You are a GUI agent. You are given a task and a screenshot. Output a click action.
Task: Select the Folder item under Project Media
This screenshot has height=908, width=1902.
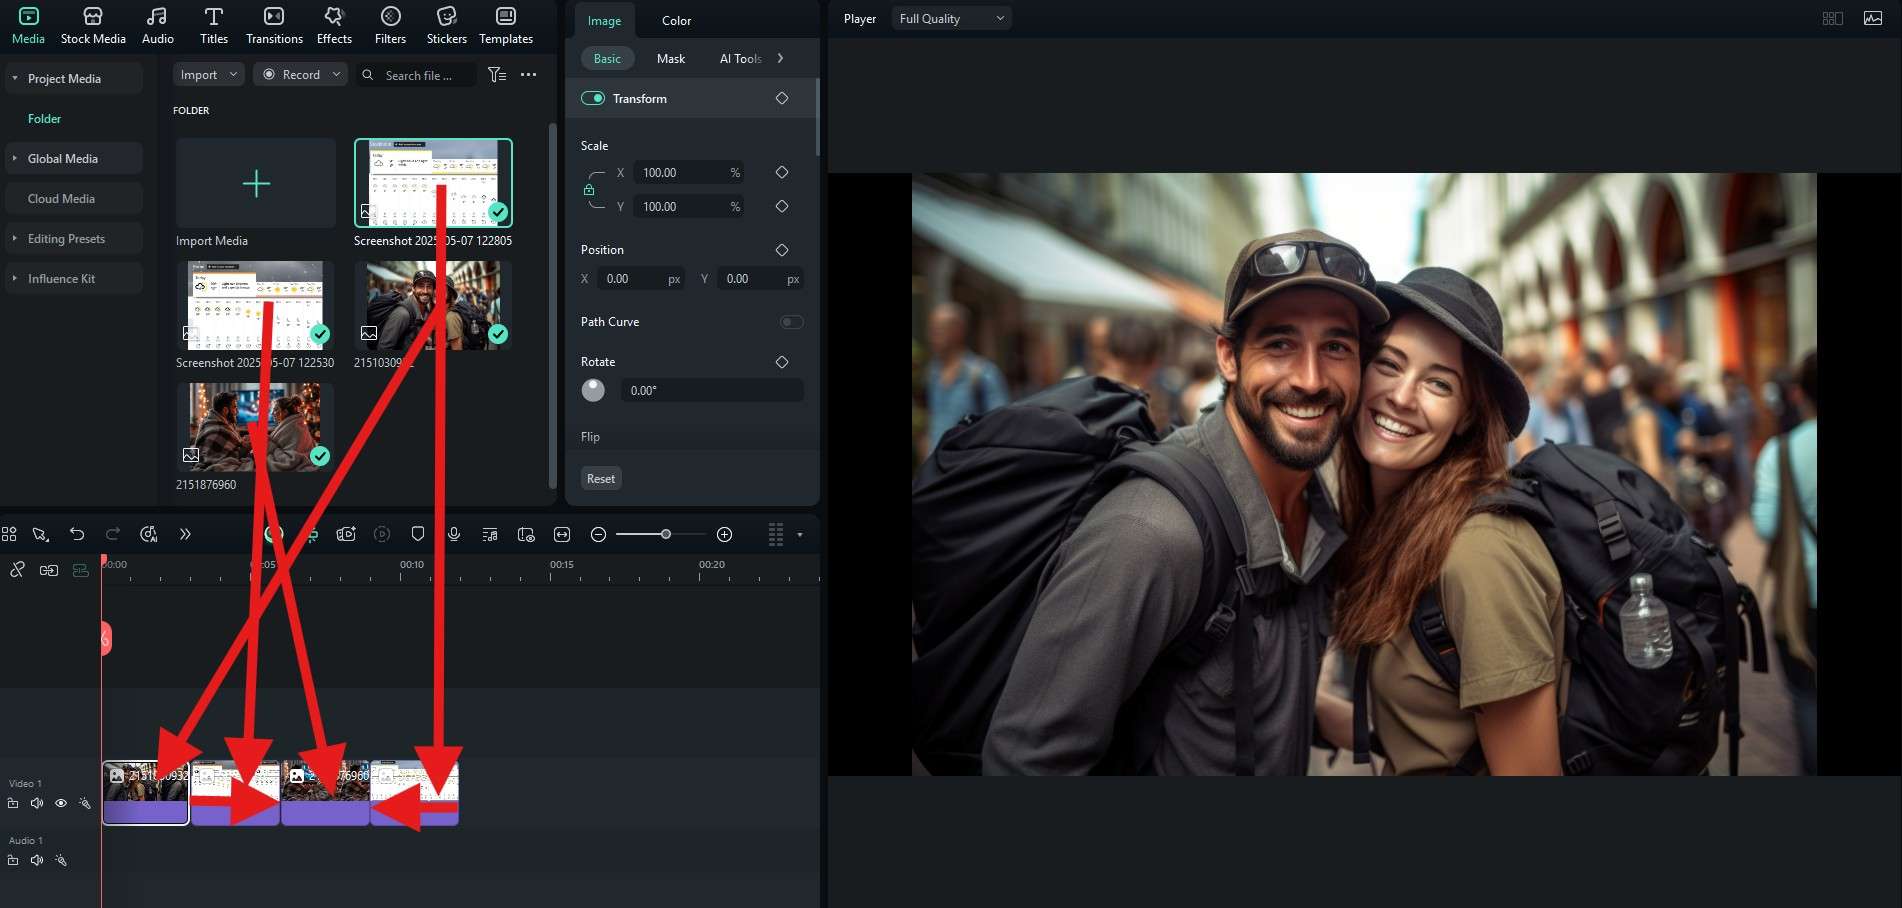point(44,118)
